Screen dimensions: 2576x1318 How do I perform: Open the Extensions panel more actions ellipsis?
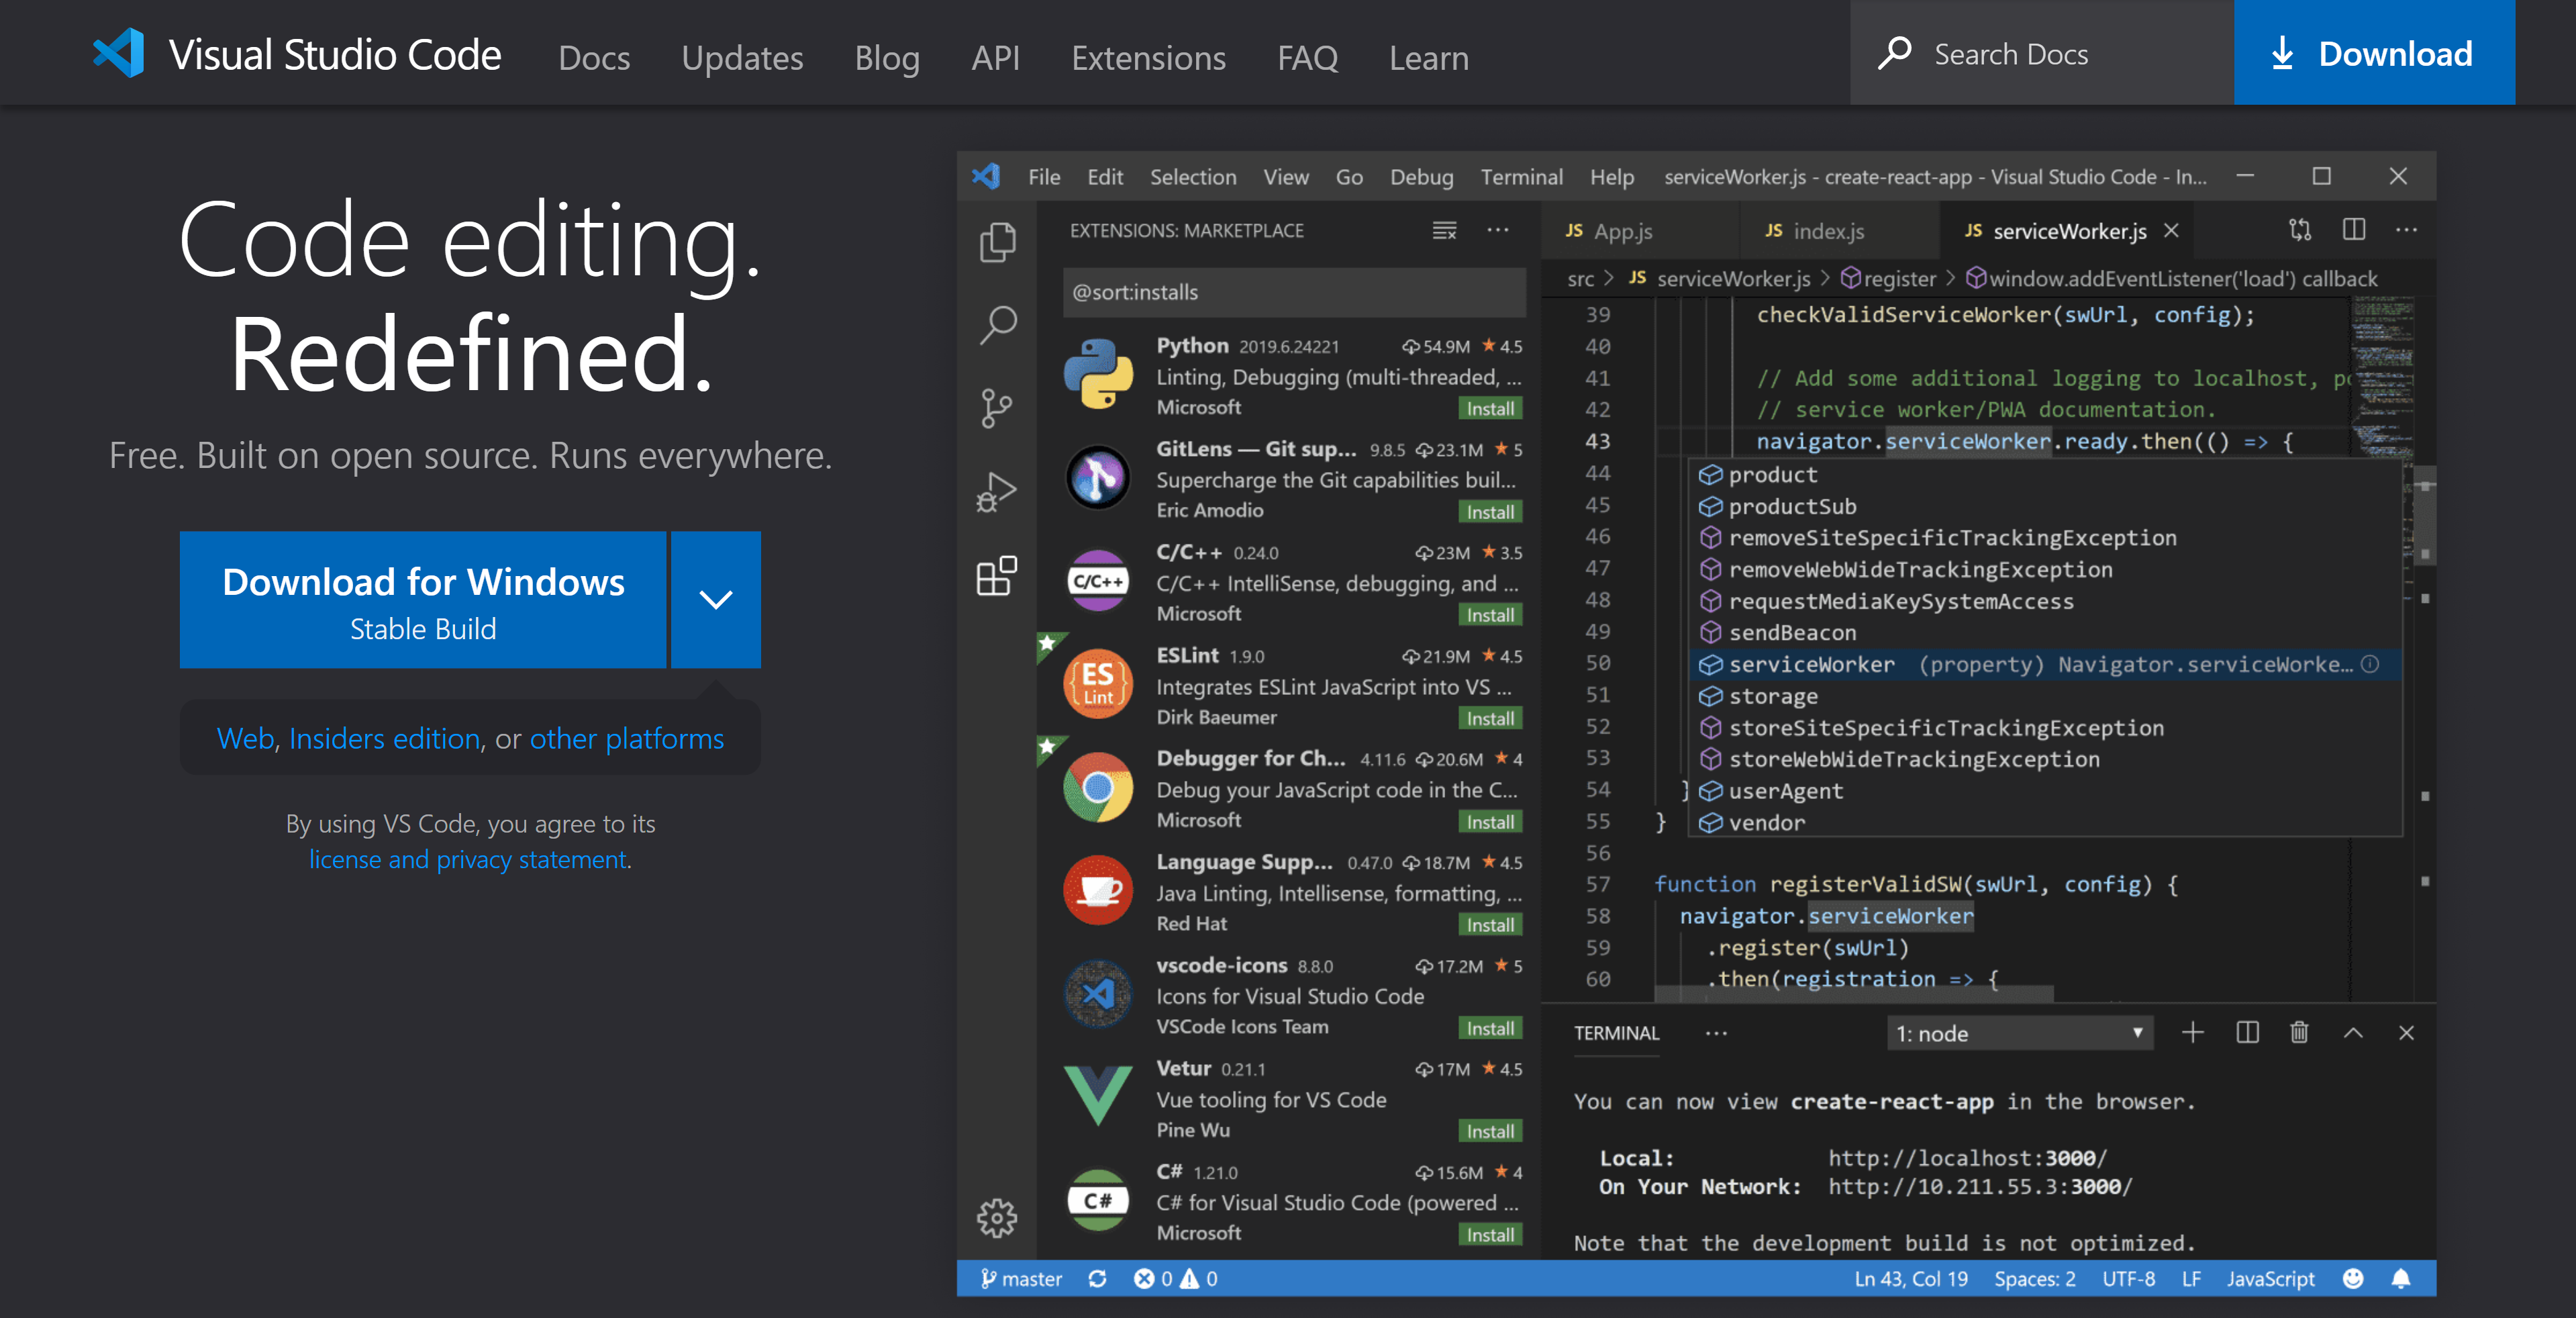click(x=1497, y=230)
